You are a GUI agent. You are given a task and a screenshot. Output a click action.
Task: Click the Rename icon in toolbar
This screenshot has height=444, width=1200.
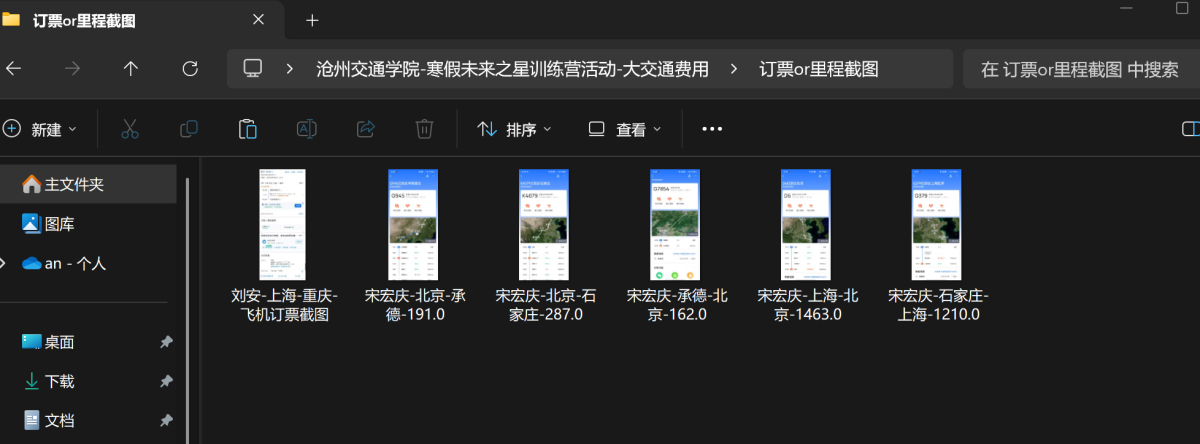point(306,129)
